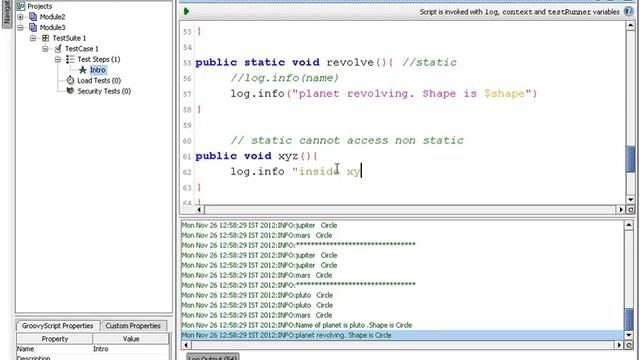This screenshot has width=640, height=360.
Task: Click code editor vertical scrollbar thumb
Action: coord(630,159)
